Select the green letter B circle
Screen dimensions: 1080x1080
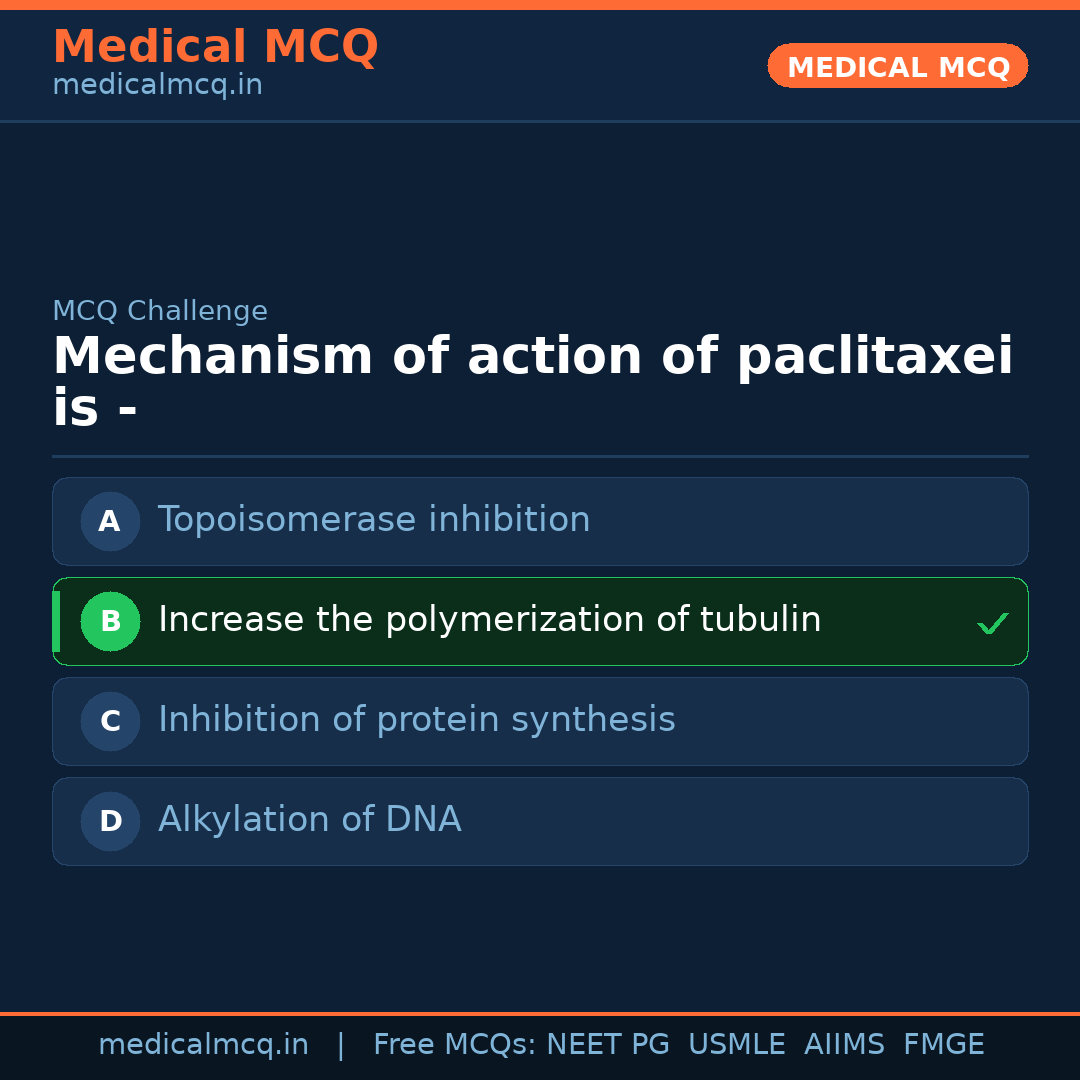[110, 621]
